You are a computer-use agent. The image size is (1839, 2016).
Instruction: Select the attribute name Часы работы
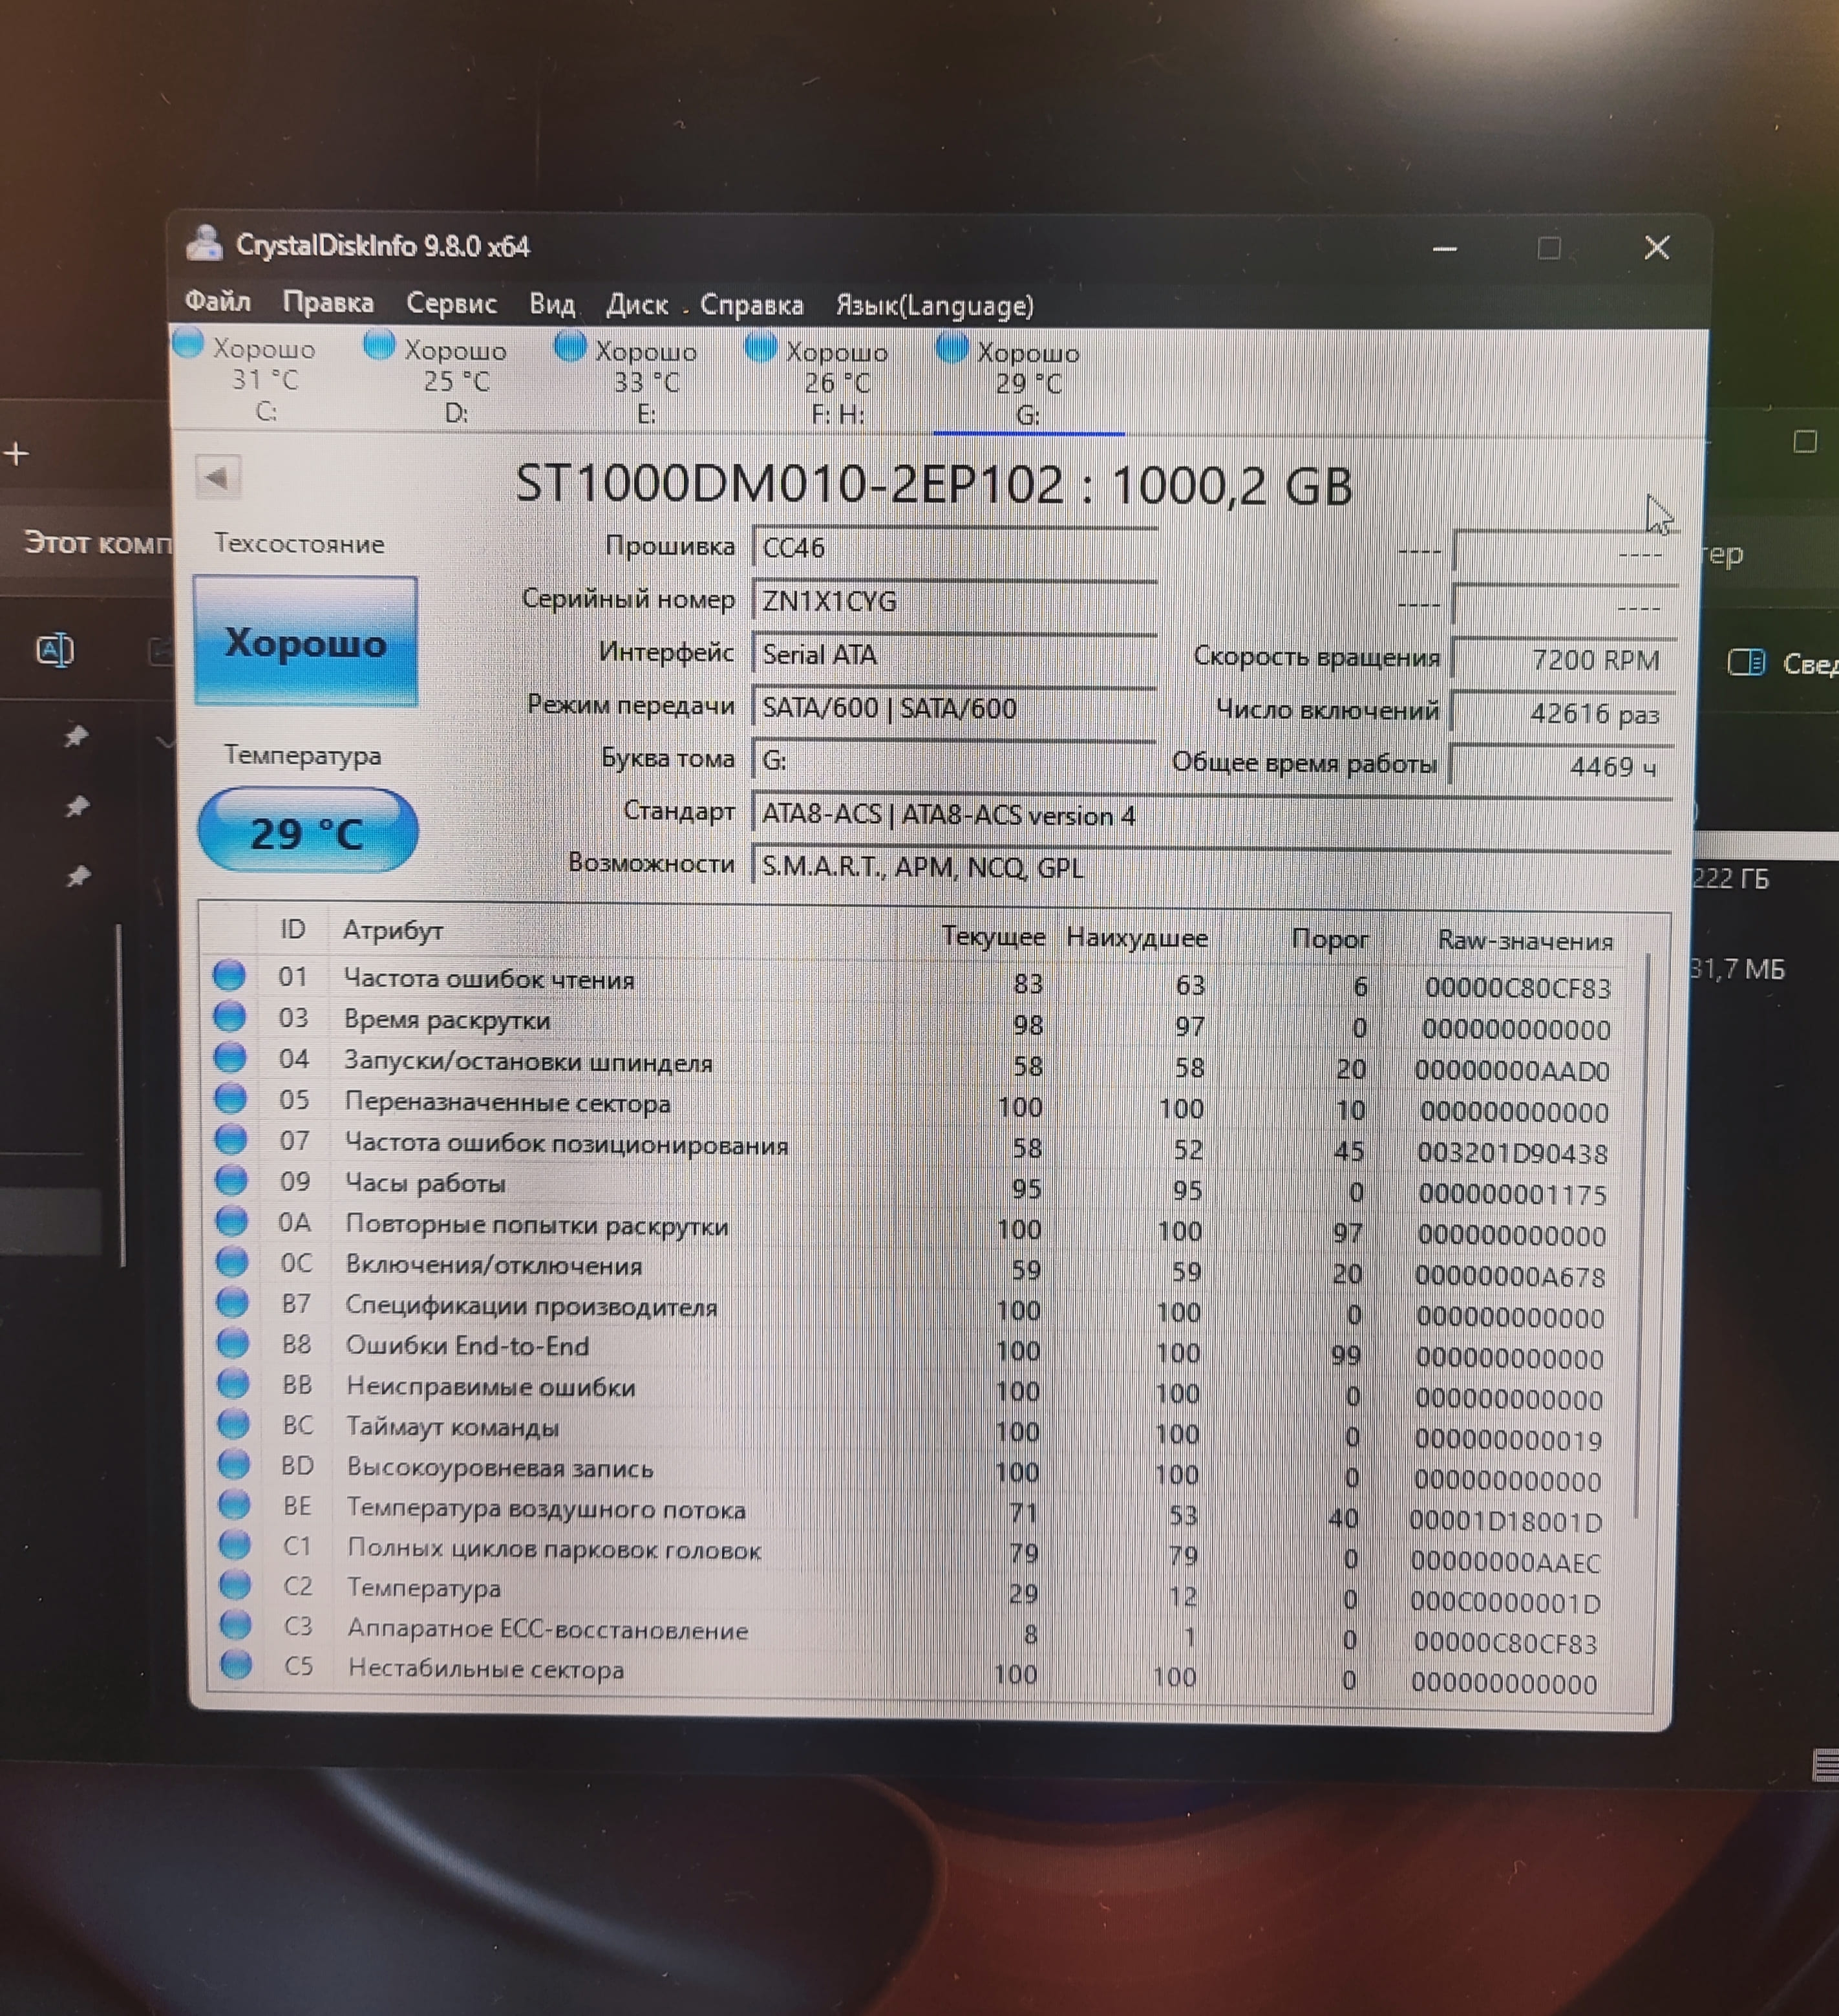pyautogui.click(x=425, y=1183)
